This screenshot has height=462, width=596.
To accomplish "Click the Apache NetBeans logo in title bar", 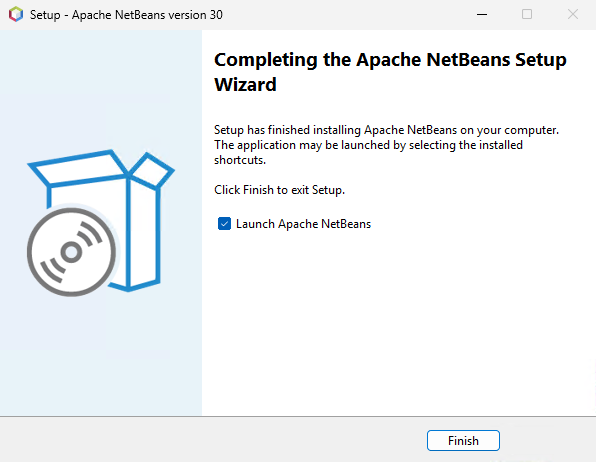I will [x=16, y=14].
